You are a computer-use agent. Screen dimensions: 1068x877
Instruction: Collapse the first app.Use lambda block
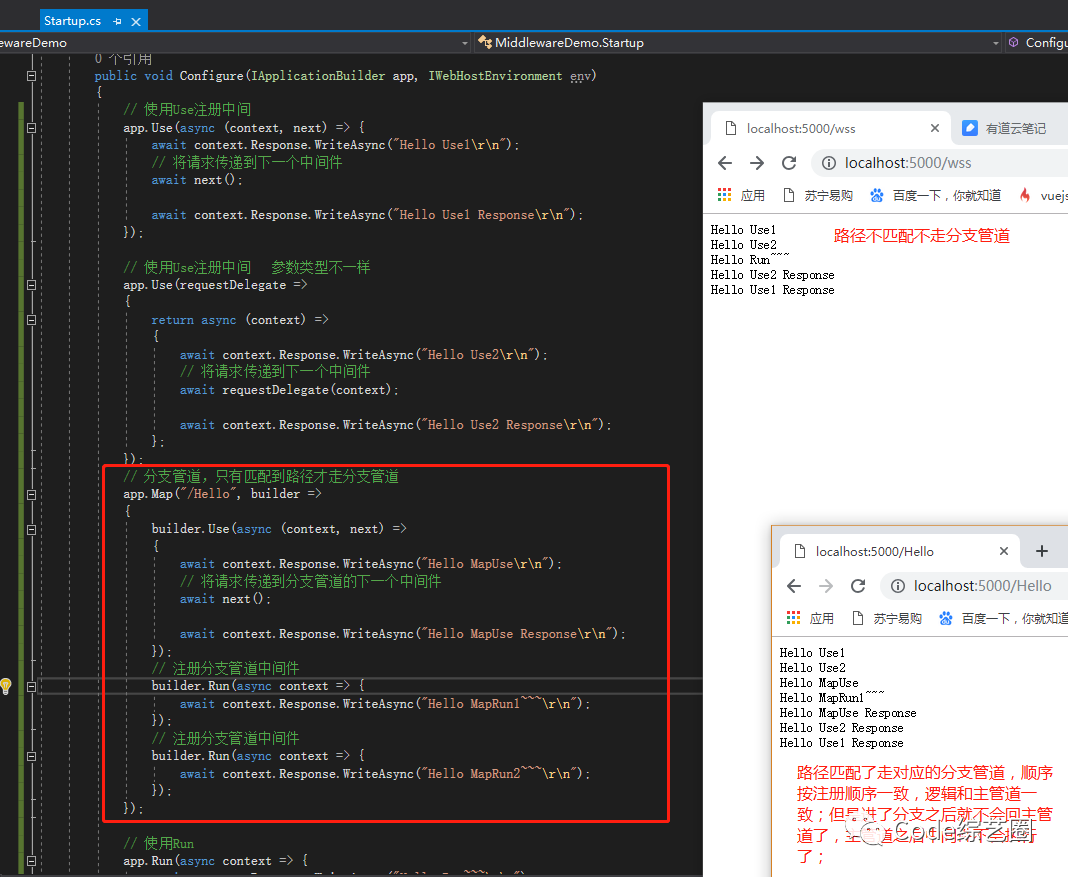point(31,128)
